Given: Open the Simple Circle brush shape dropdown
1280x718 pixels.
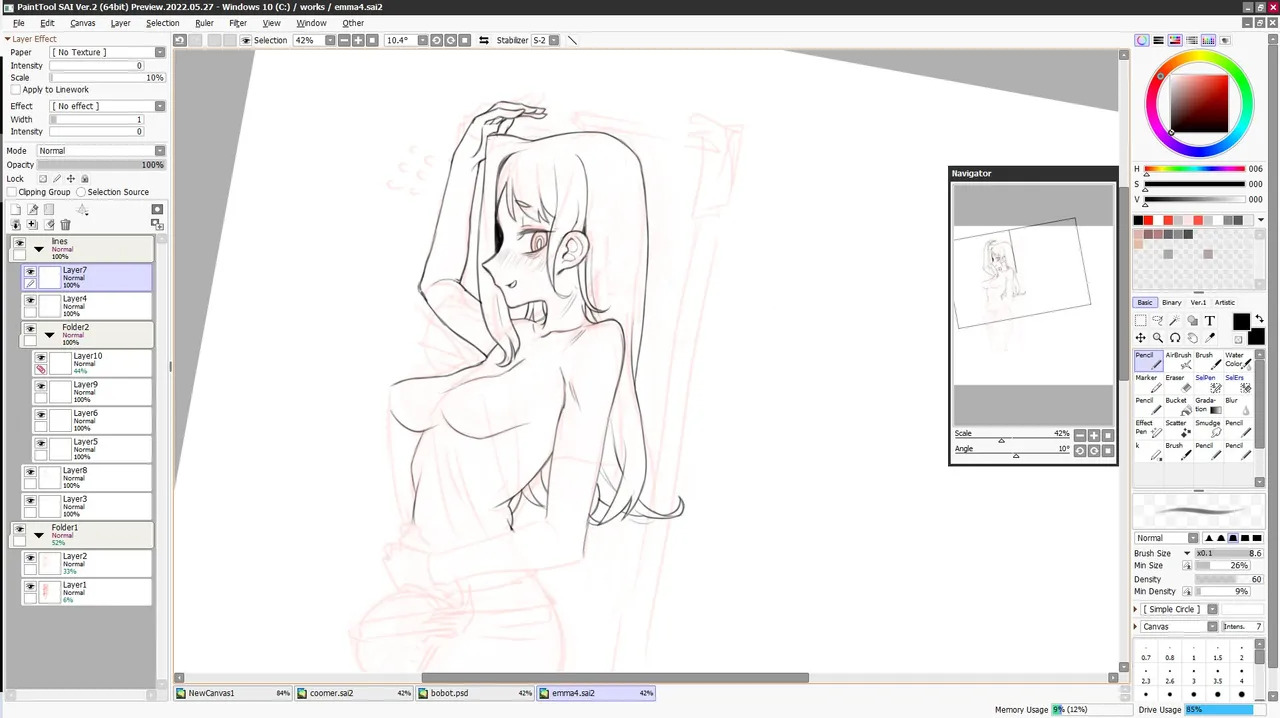Looking at the screenshot, I should 1180,609.
